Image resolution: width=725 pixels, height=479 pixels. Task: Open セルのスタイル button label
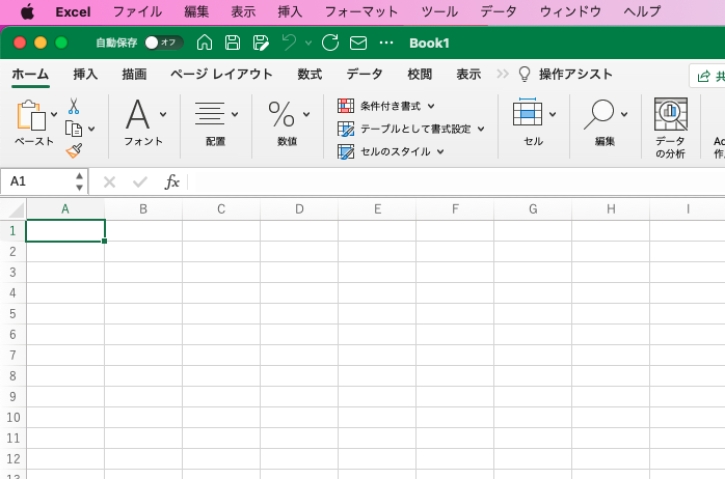(x=395, y=152)
